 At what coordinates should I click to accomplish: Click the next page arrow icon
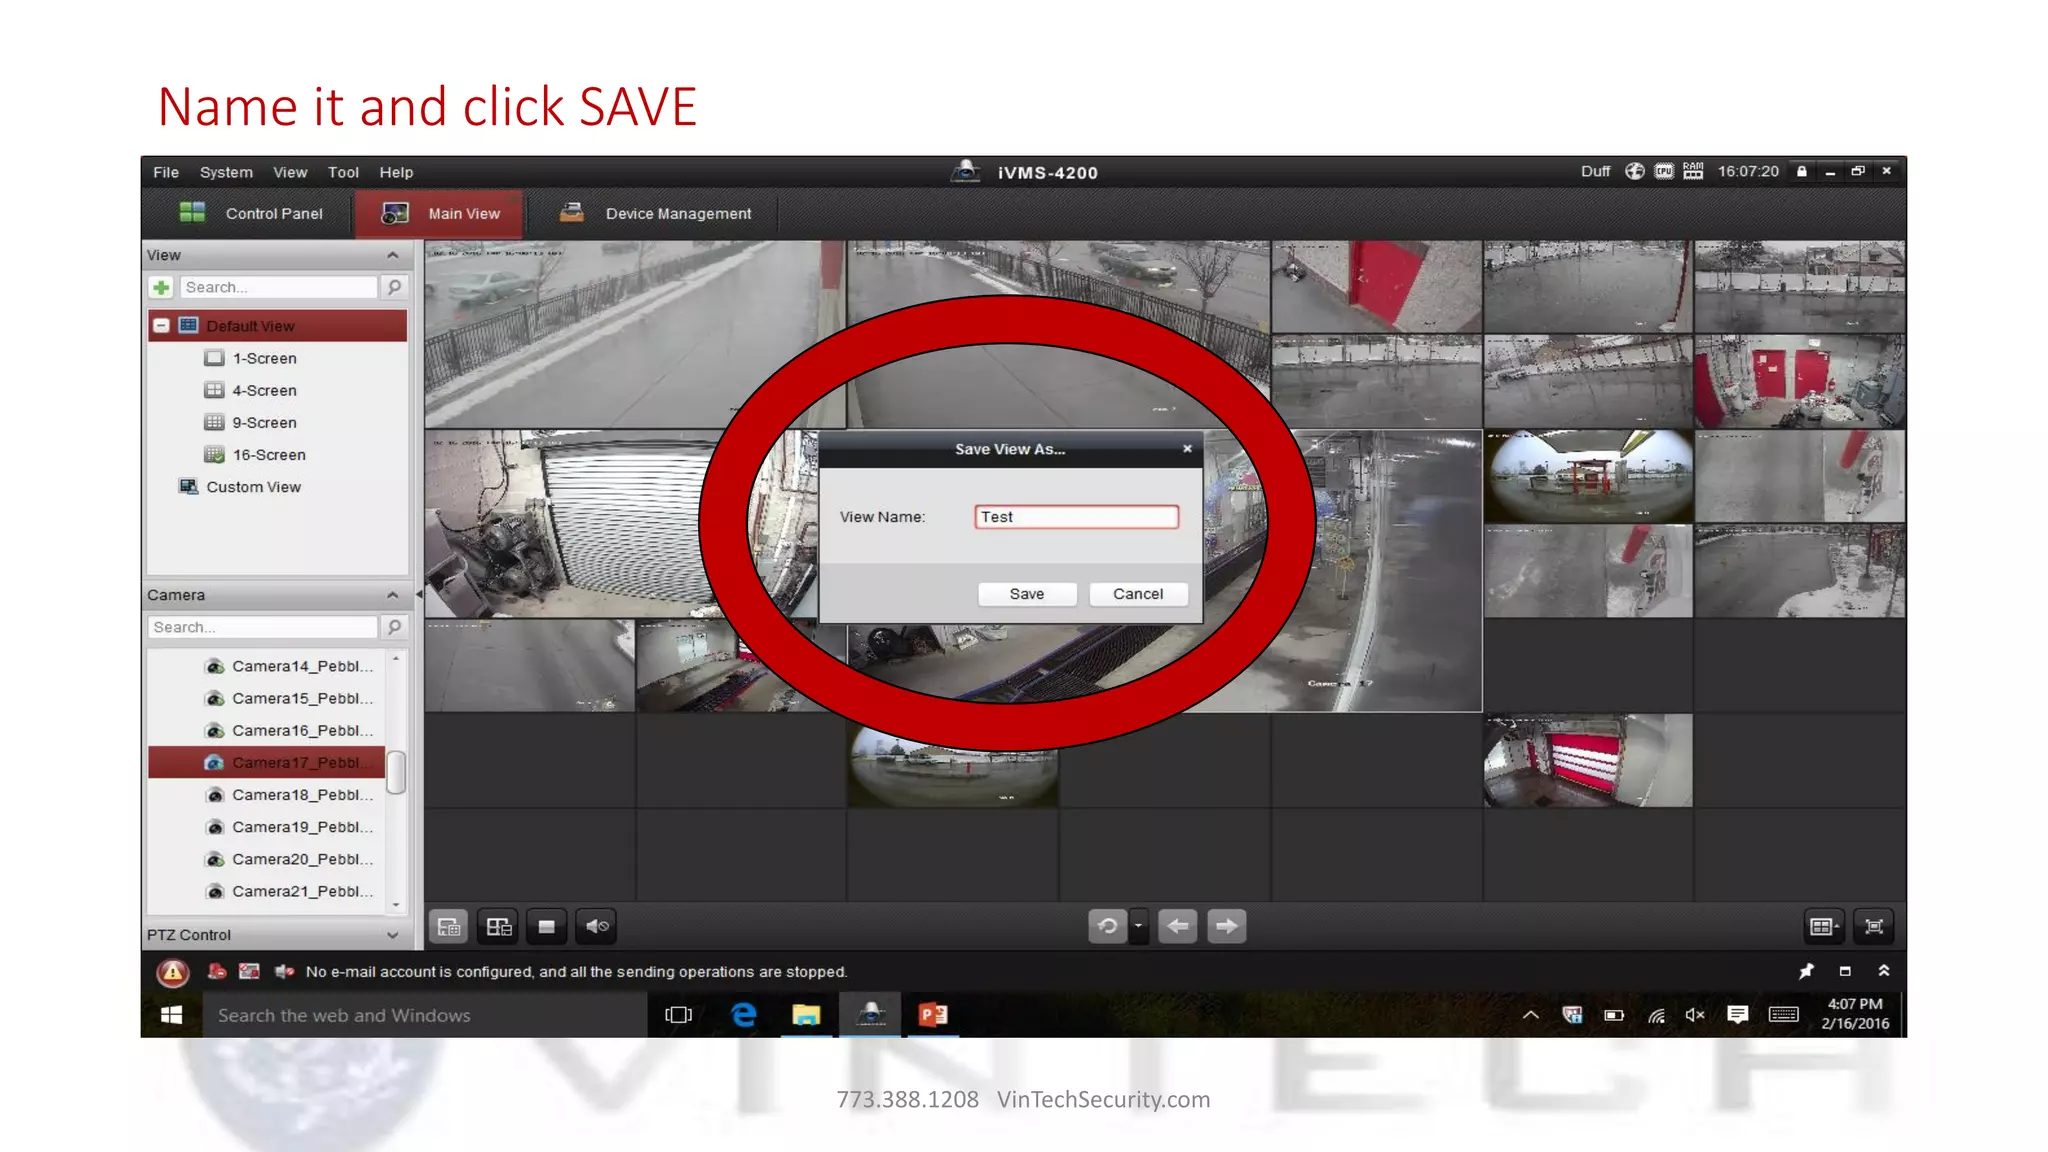click(1226, 927)
